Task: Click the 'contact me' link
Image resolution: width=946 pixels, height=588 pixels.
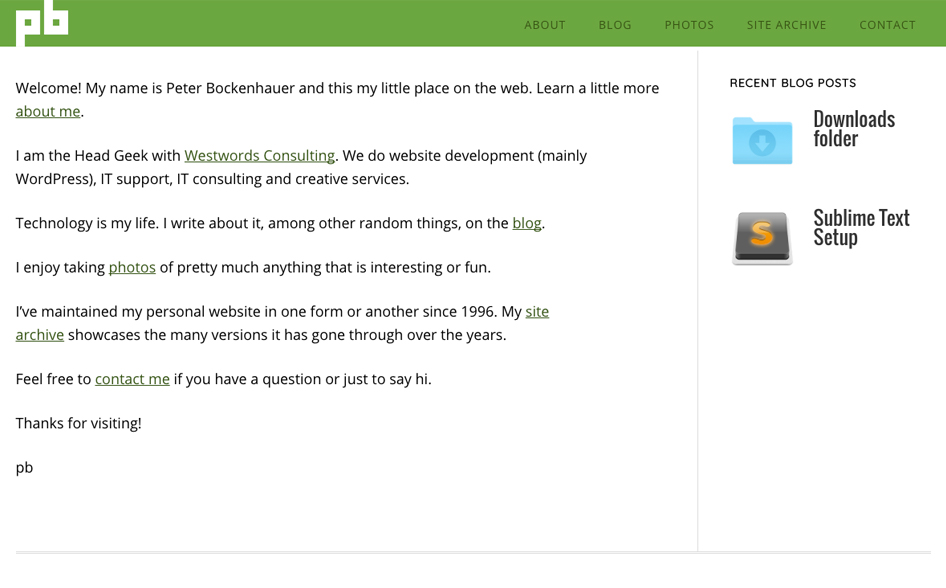Action: pyautogui.click(x=132, y=380)
